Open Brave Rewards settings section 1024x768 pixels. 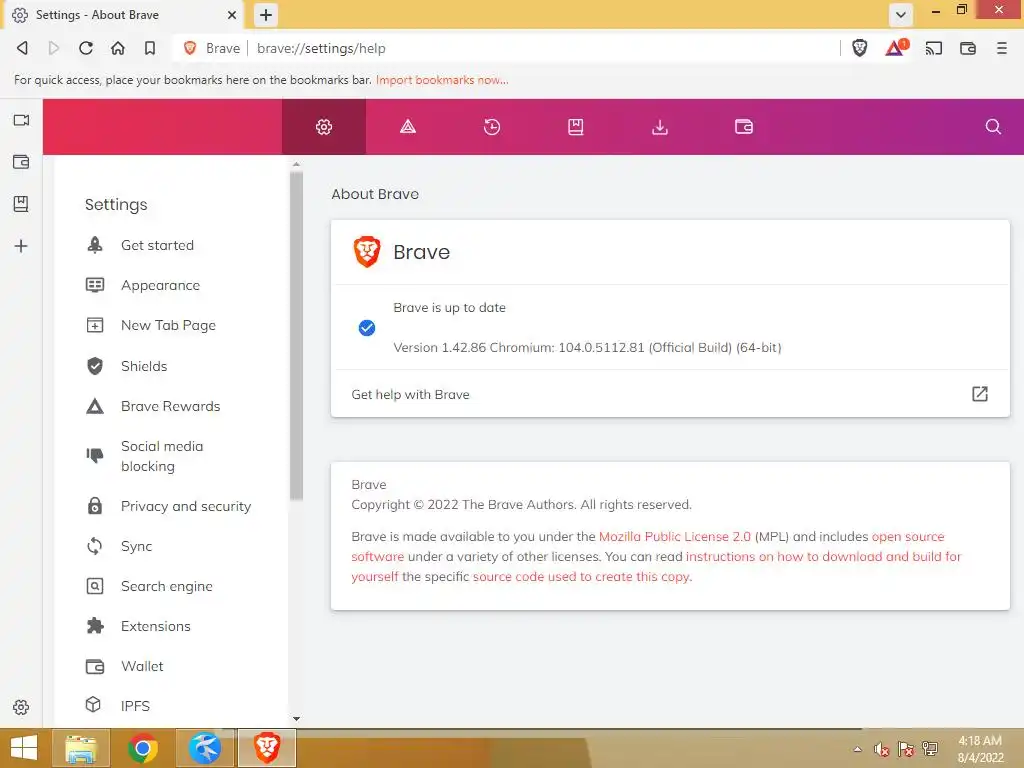pos(171,406)
